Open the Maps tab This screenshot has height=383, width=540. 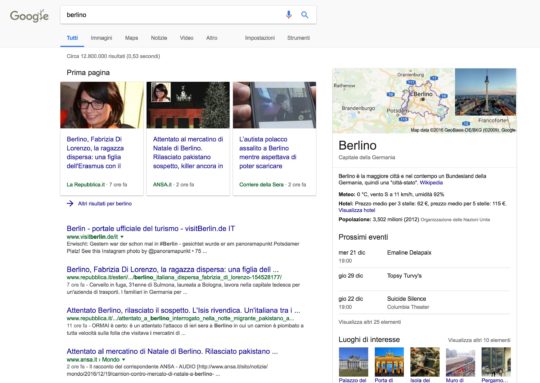click(131, 38)
